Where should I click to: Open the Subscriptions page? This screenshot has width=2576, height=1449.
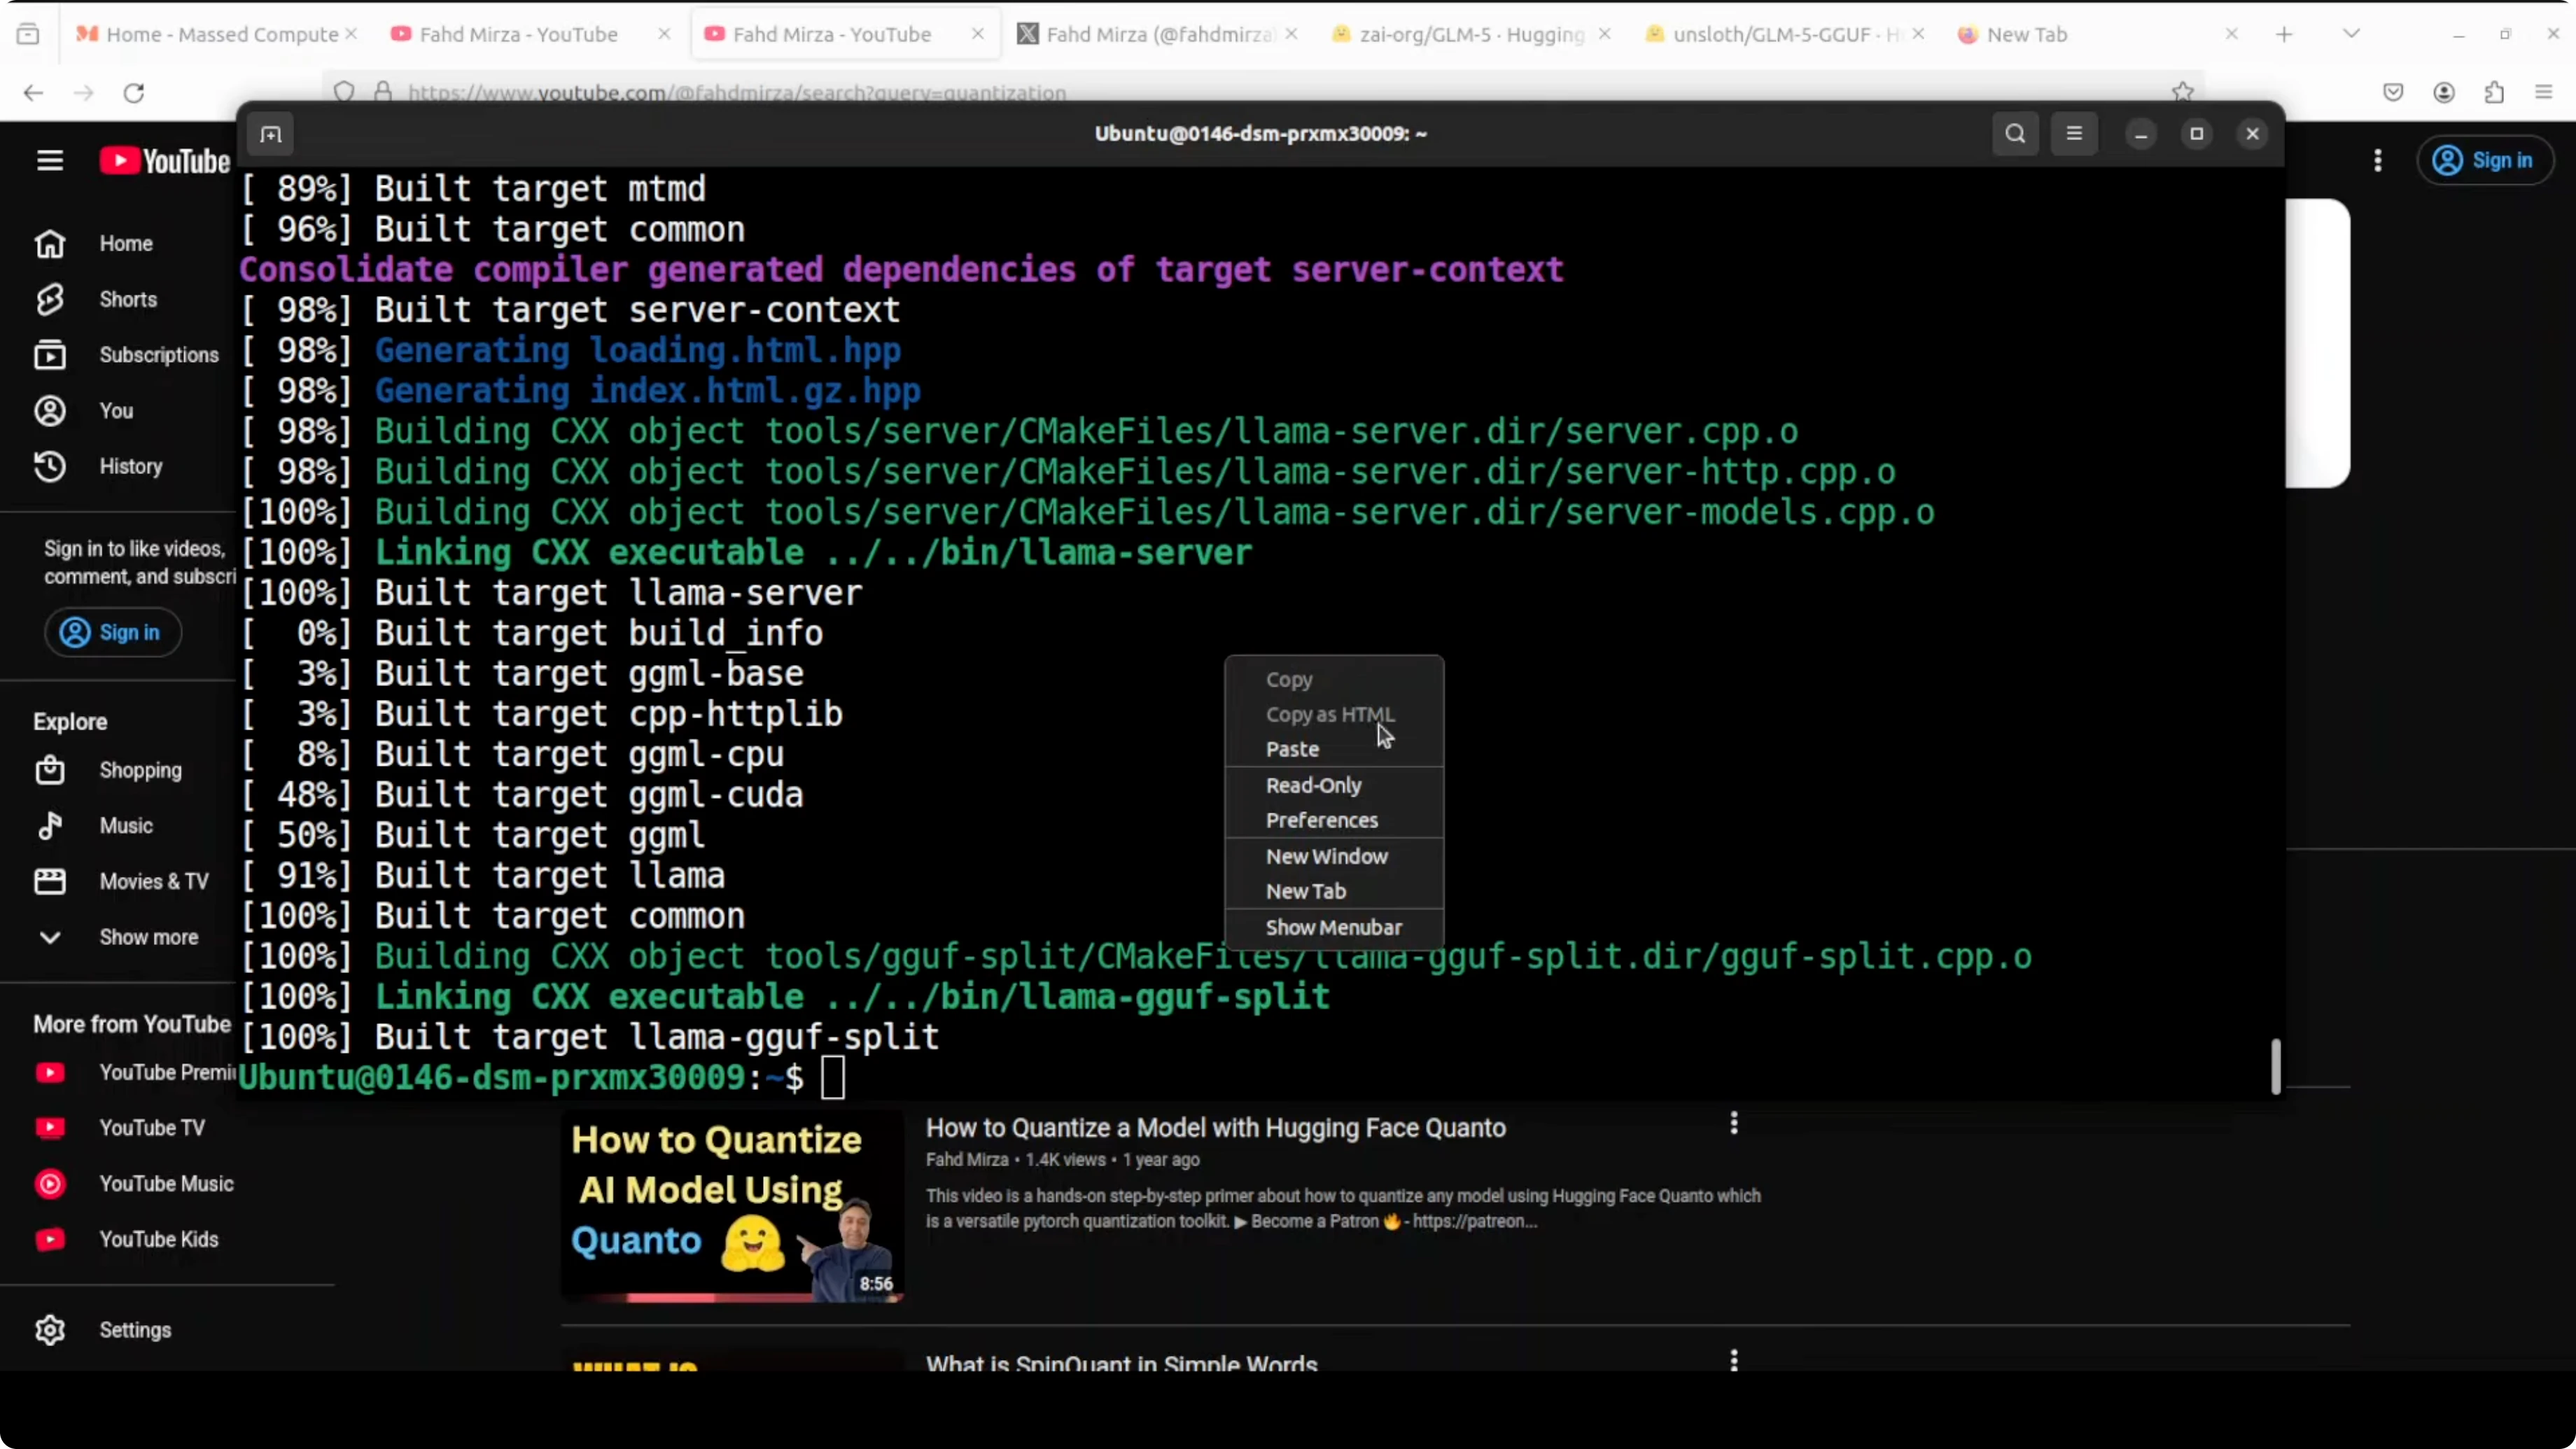coord(158,355)
